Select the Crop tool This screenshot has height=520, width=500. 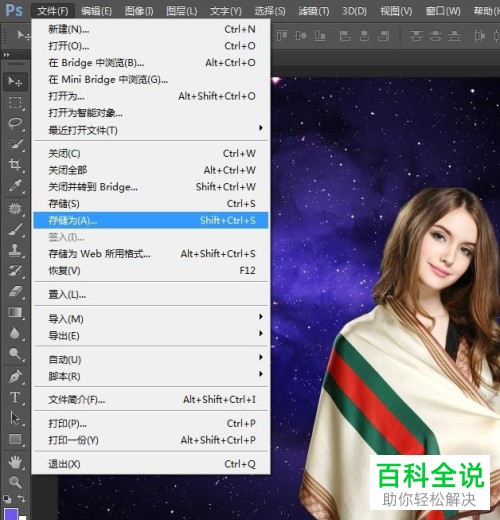(15, 164)
